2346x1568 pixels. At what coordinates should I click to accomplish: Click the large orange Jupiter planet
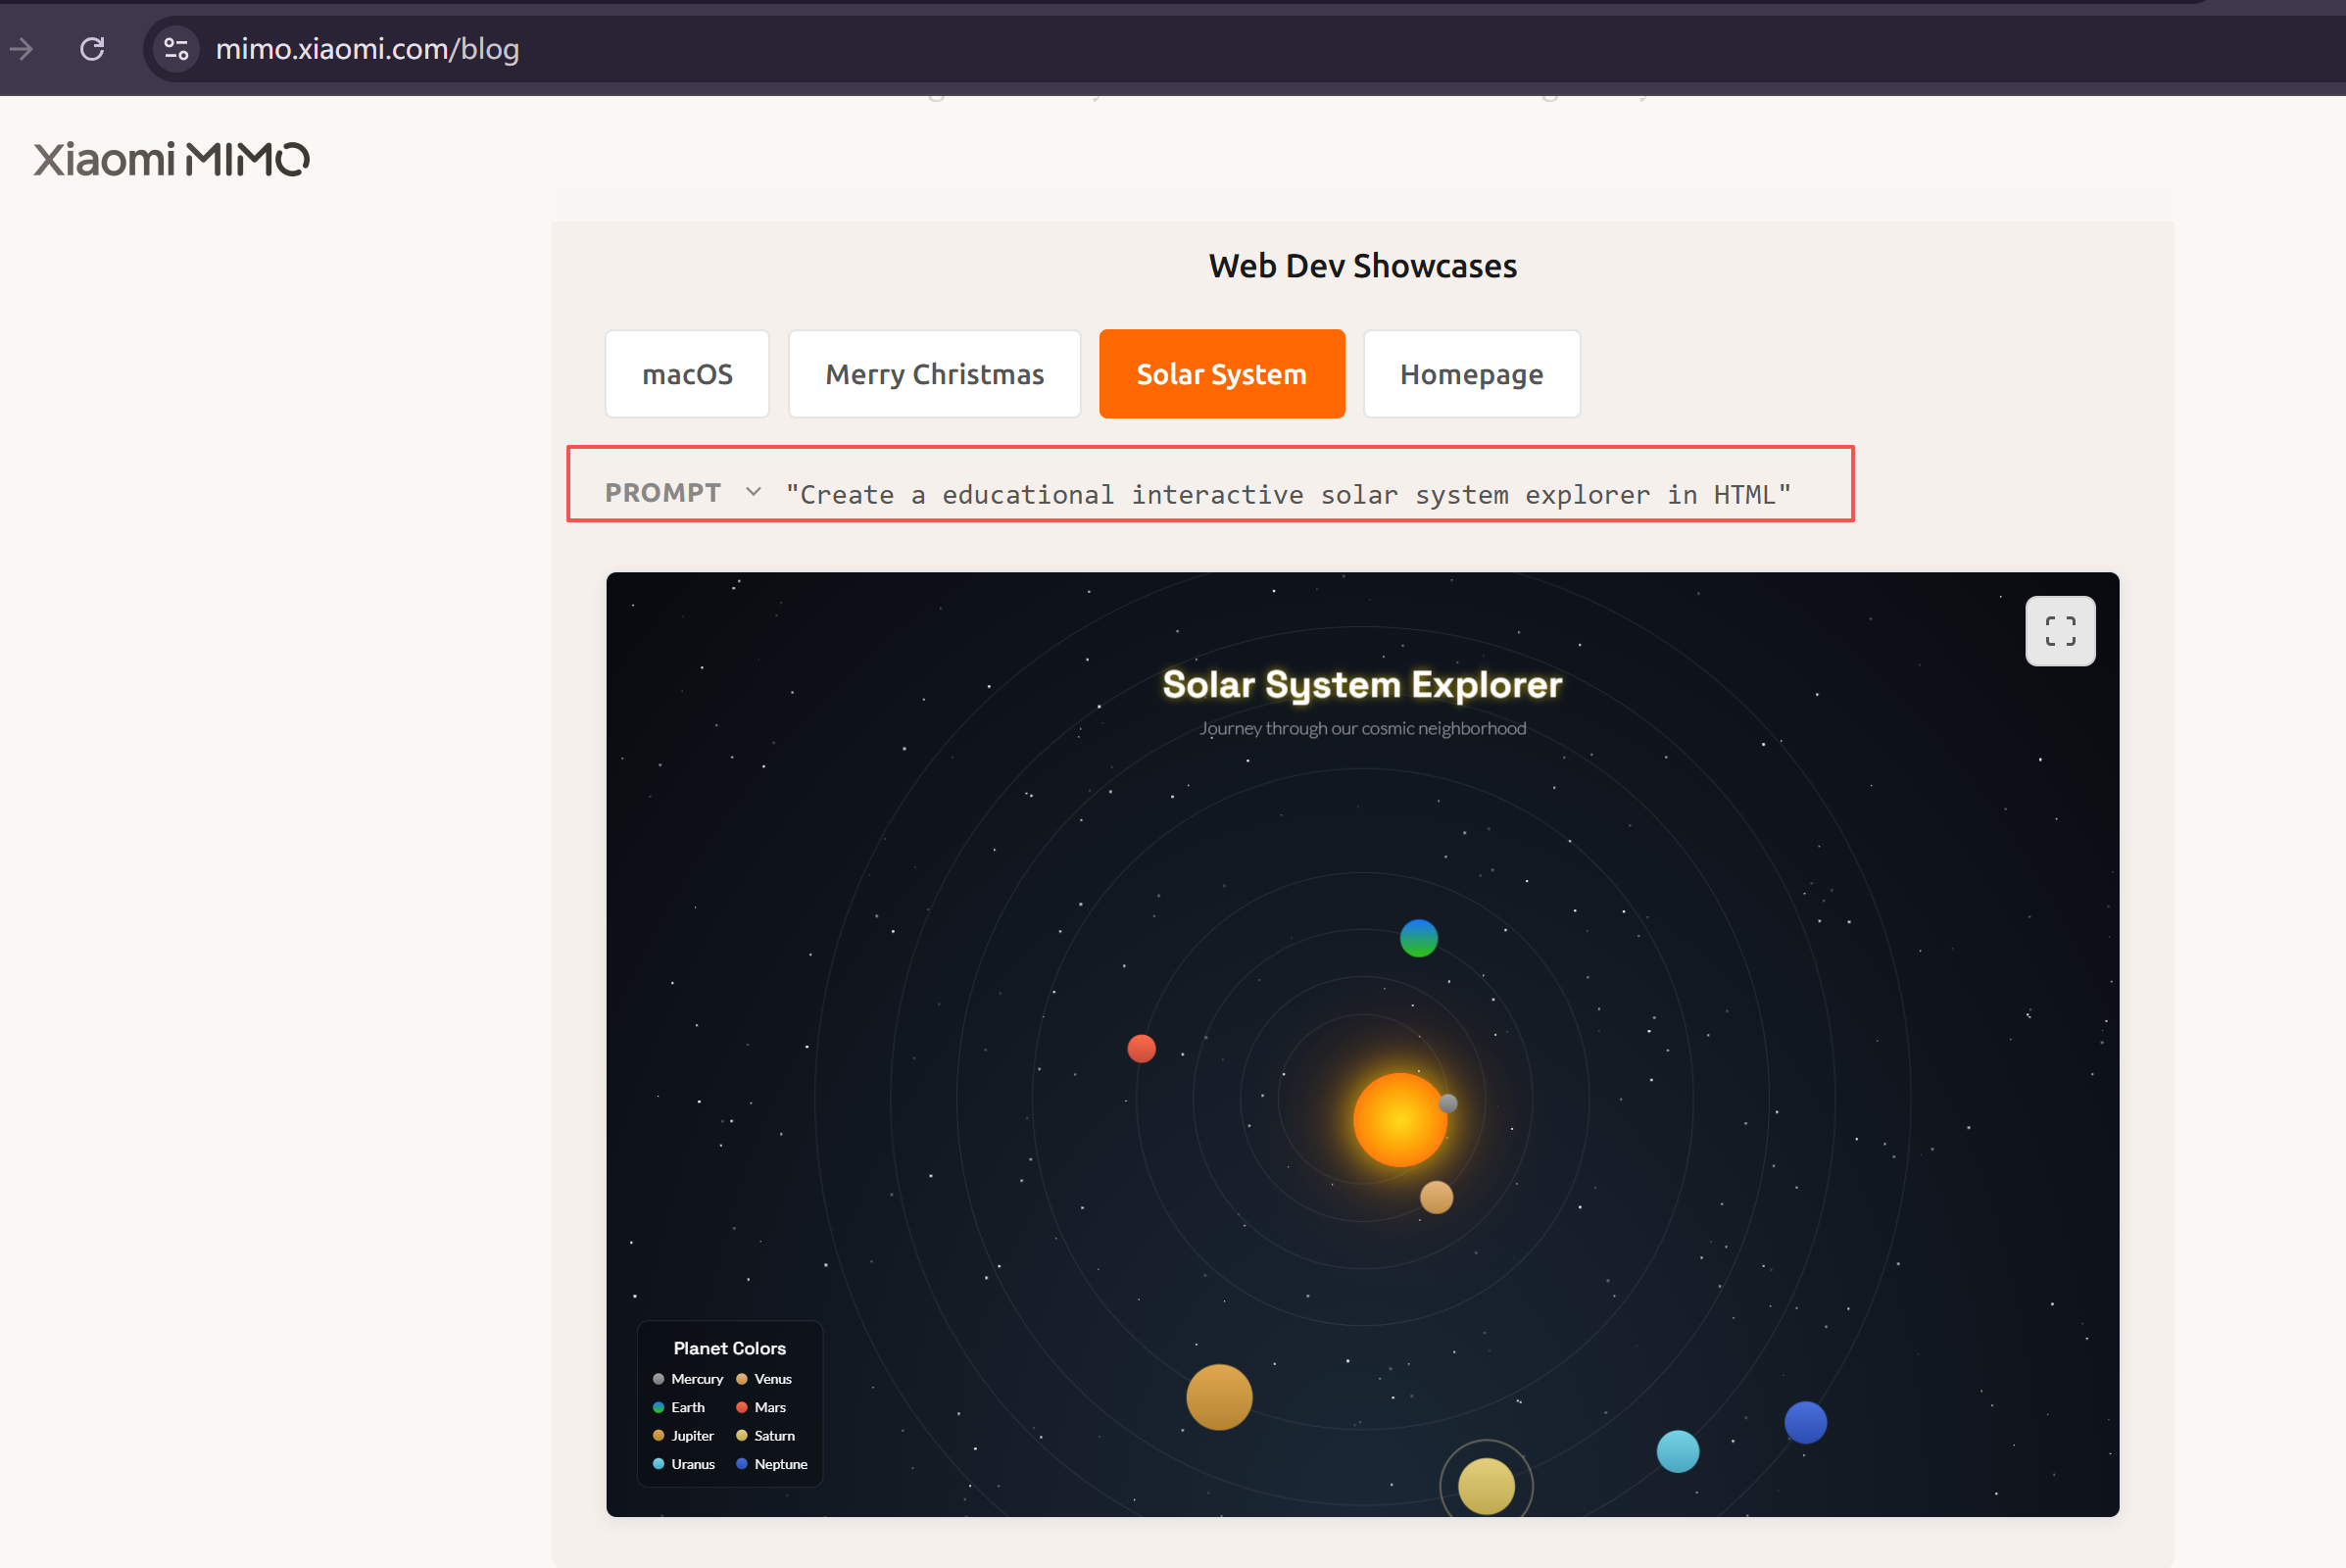click(1218, 1396)
